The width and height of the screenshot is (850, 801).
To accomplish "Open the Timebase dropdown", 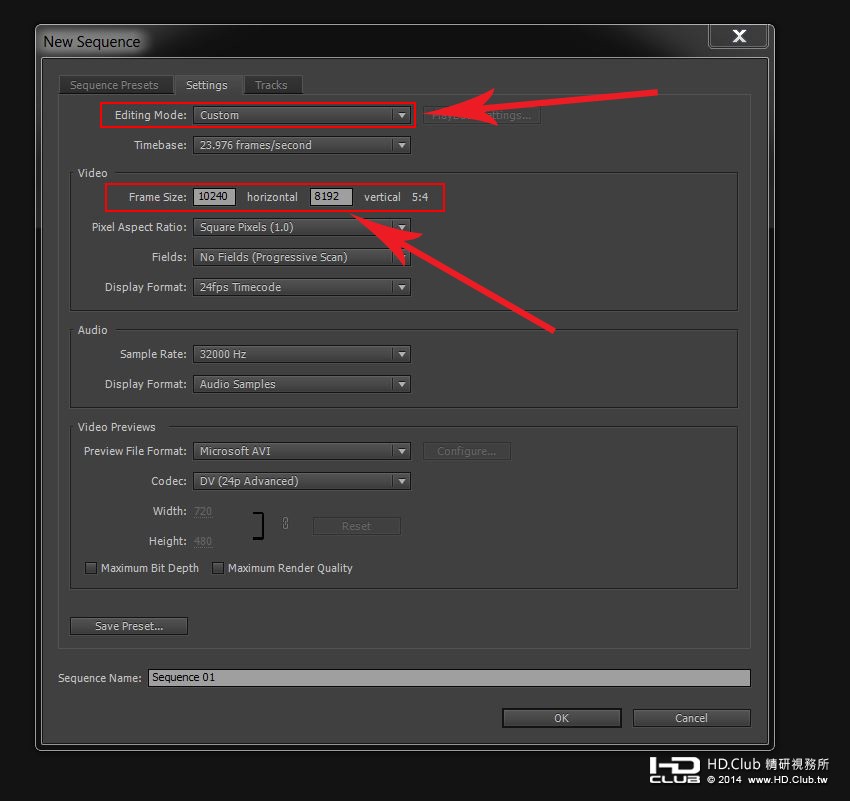I will tap(302, 145).
